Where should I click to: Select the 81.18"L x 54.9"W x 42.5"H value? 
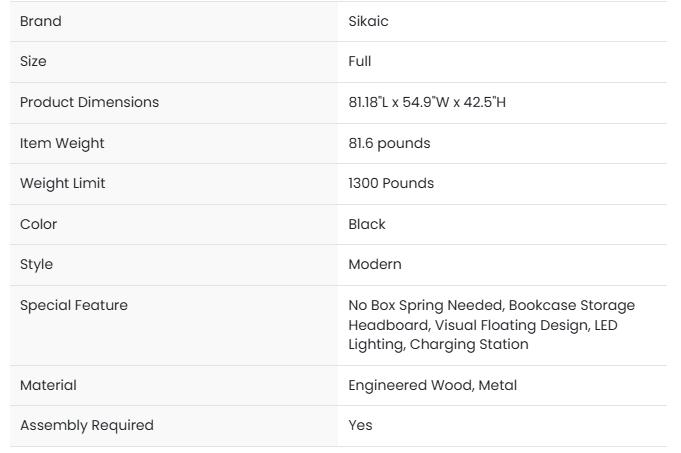click(x=427, y=102)
